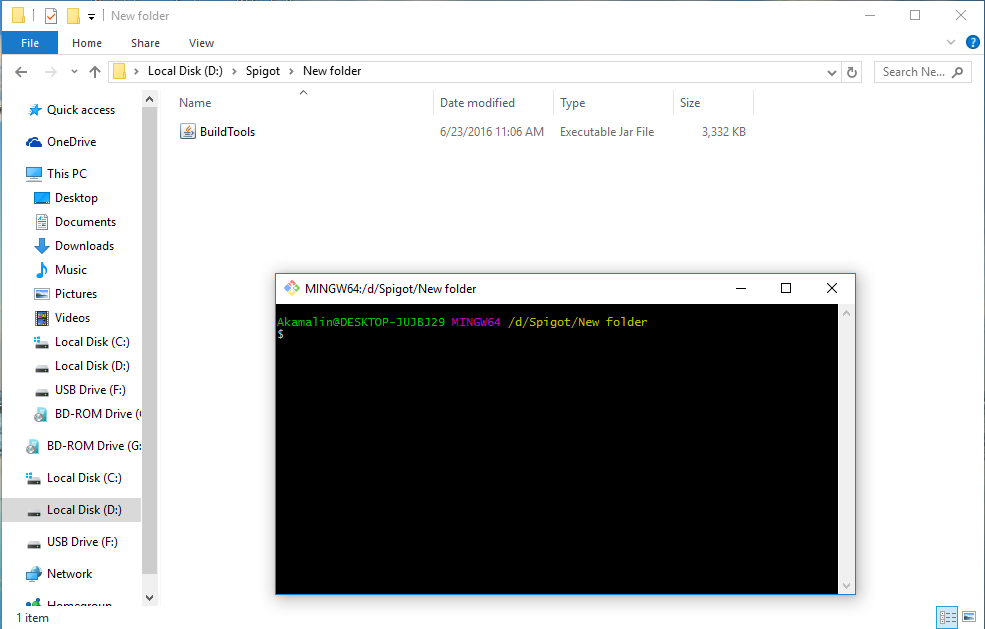Switch to large thumbnails view button
Image resolution: width=985 pixels, height=629 pixels.
969,617
